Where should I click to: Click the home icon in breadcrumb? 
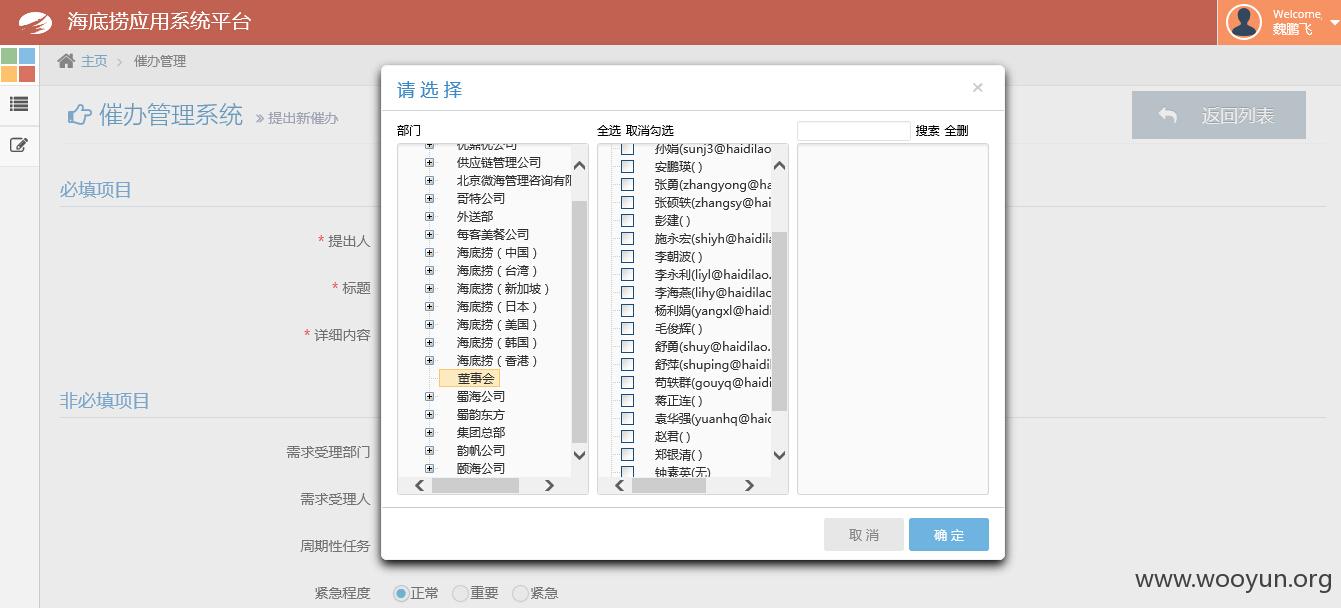coord(66,61)
